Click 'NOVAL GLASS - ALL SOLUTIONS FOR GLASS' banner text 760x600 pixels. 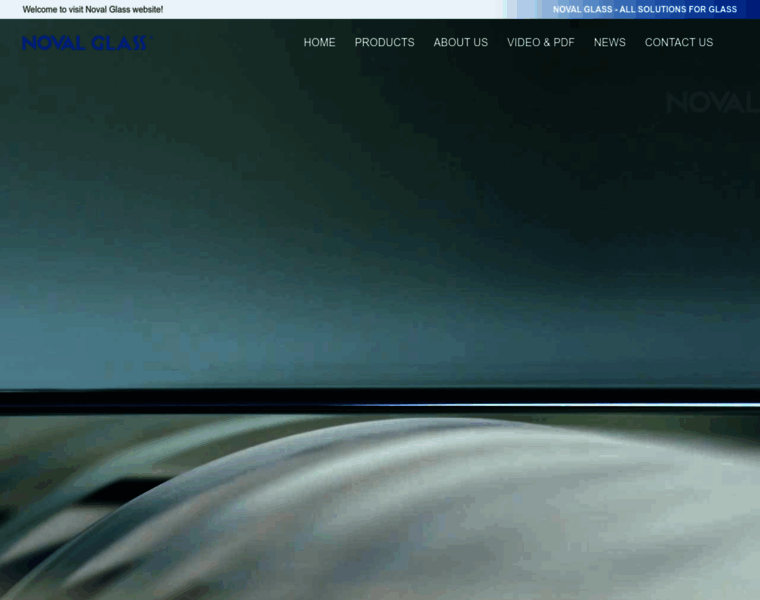645,9
